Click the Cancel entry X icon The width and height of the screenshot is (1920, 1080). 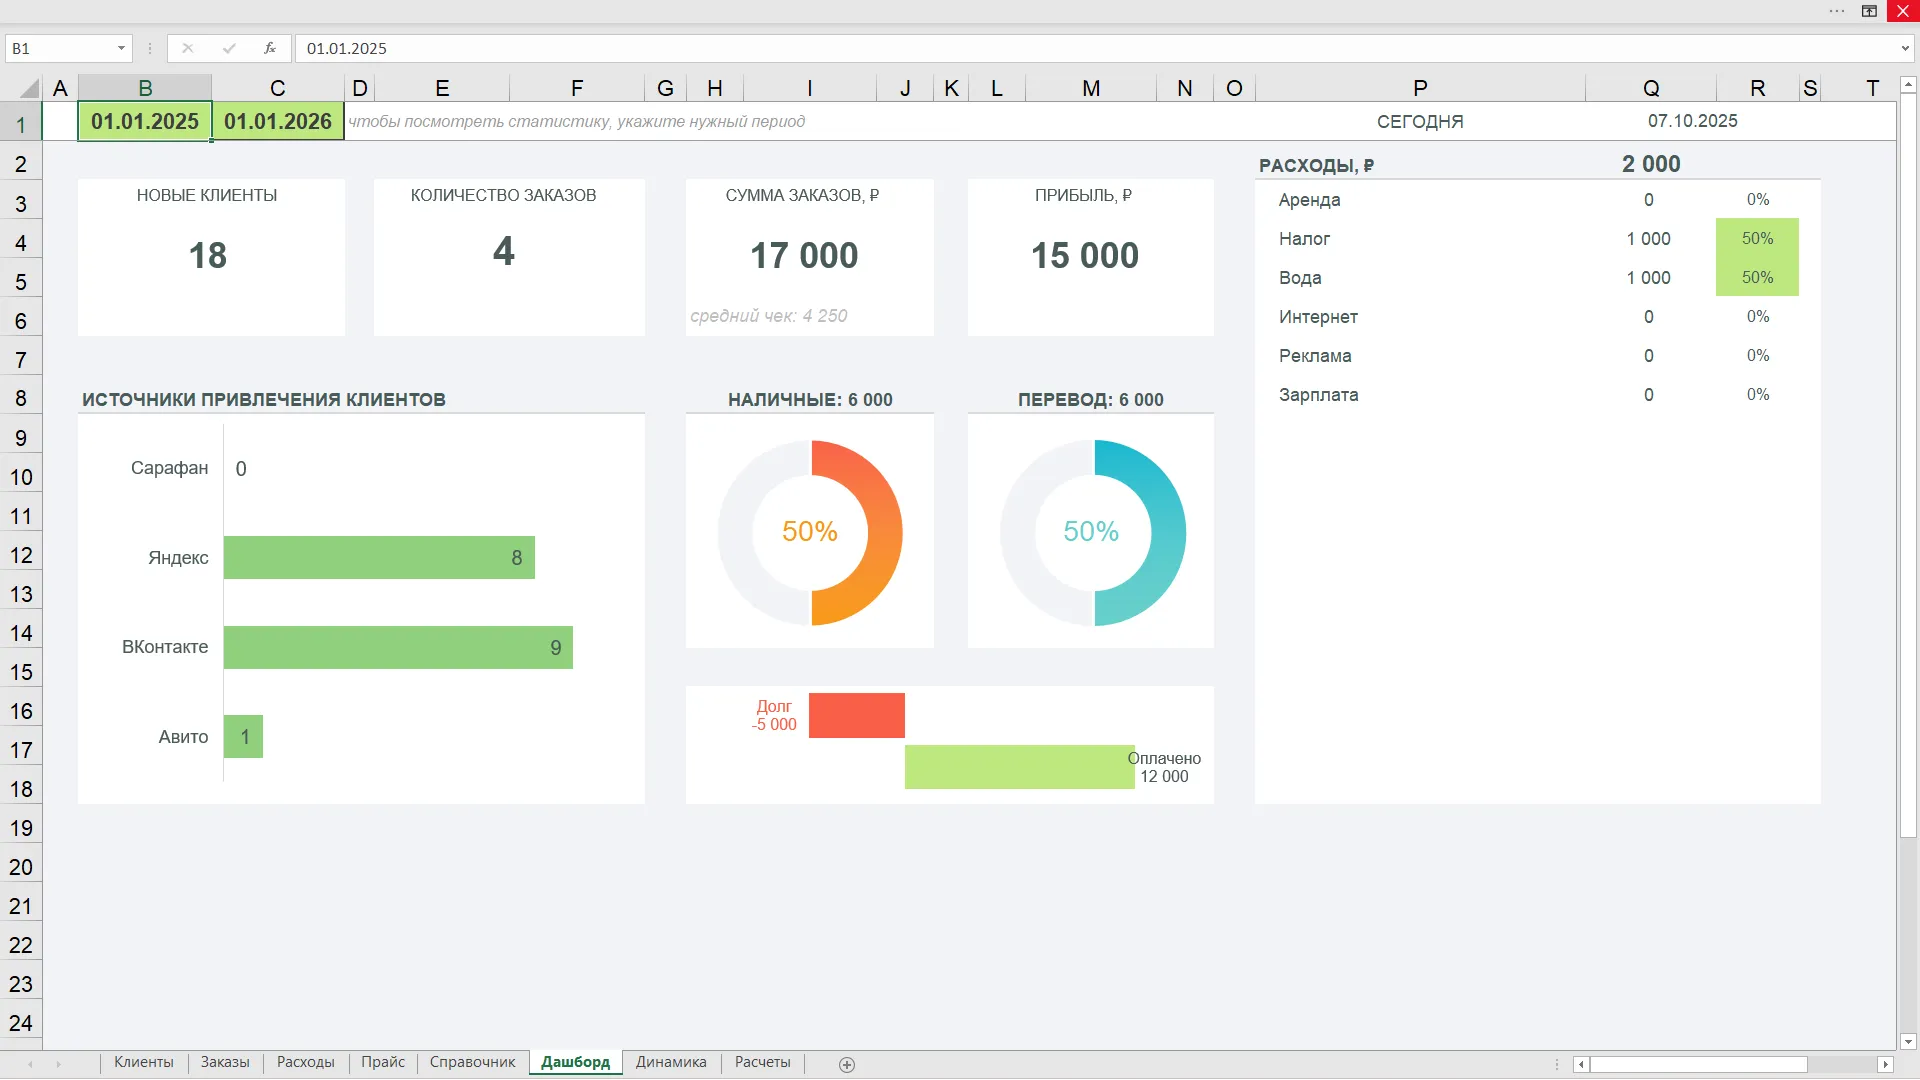(188, 48)
